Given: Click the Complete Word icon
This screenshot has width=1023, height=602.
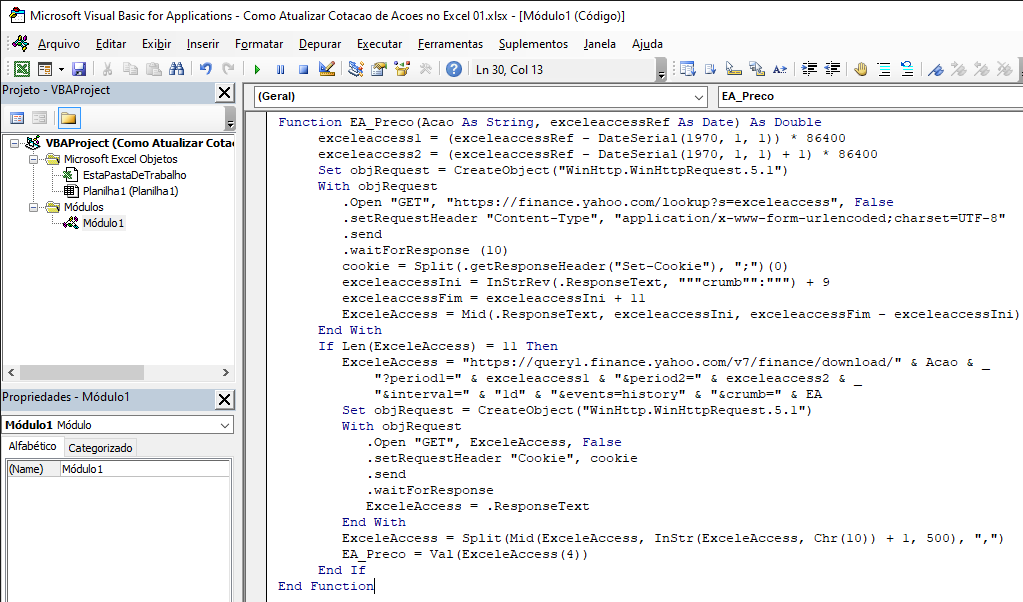Looking at the screenshot, I should tap(780, 69).
